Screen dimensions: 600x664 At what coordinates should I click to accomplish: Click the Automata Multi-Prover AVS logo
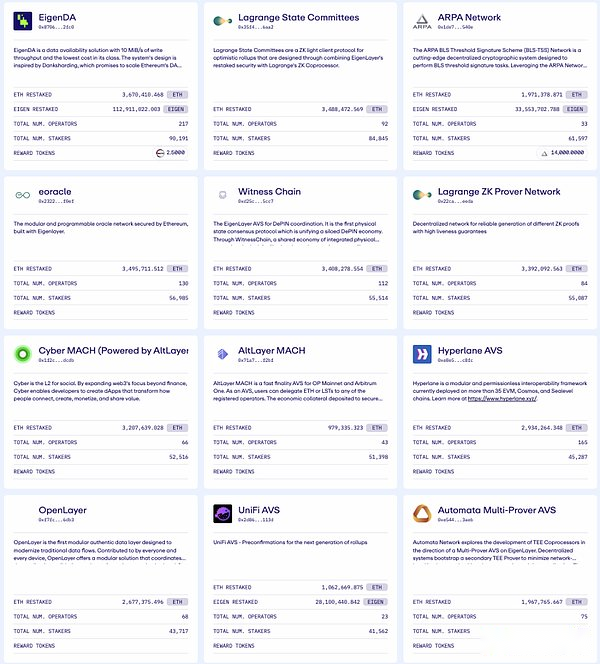pyautogui.click(x=422, y=514)
